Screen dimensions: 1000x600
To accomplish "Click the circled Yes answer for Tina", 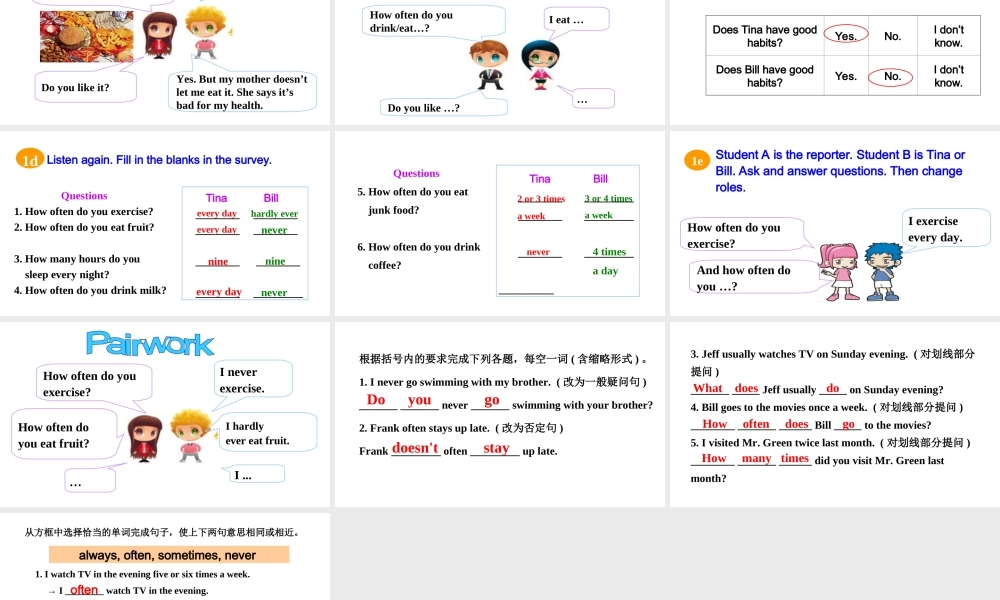I will tap(846, 36).
